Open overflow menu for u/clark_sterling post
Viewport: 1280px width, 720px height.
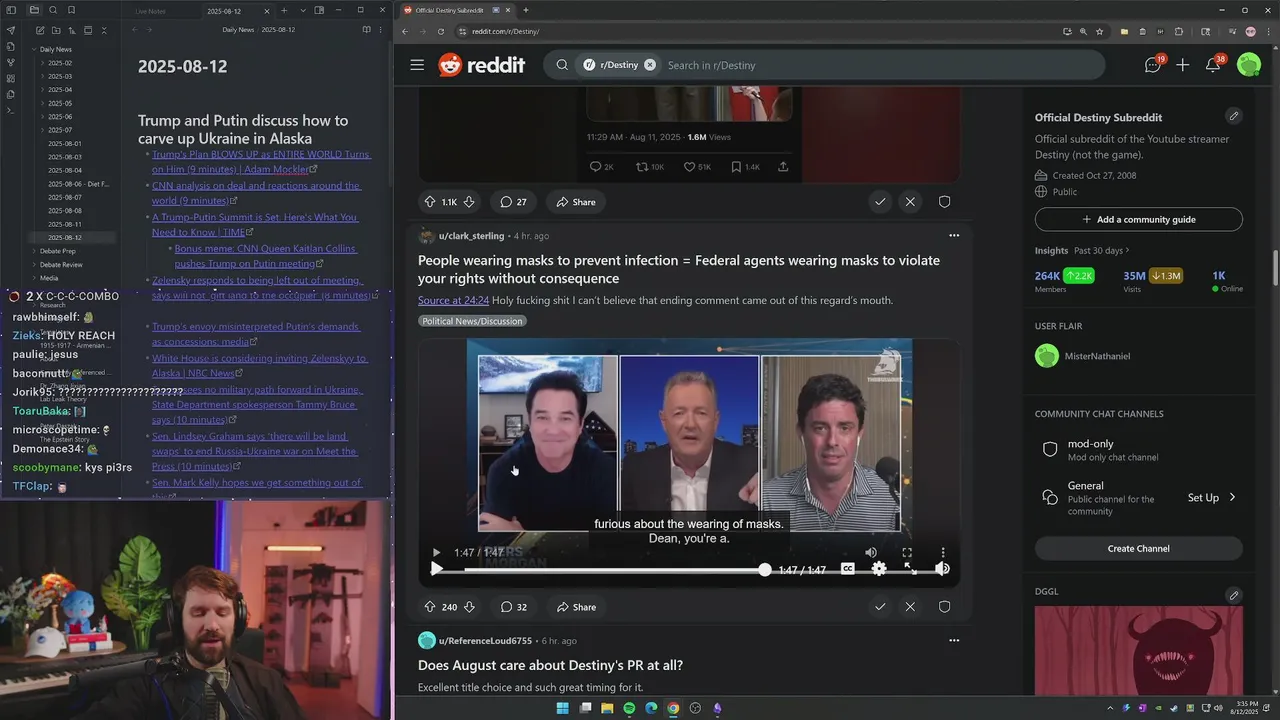point(954,236)
